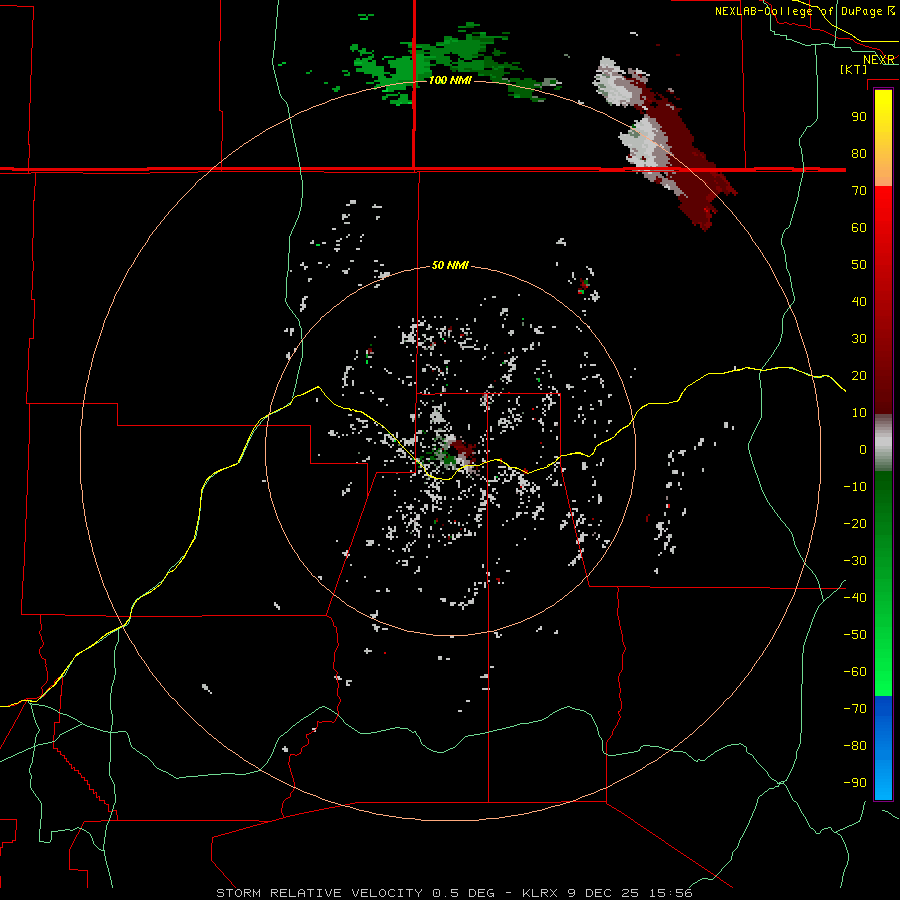Click the -20 value on the velocity scale
Image resolution: width=900 pixels, height=900 pixels.
pos(855,523)
